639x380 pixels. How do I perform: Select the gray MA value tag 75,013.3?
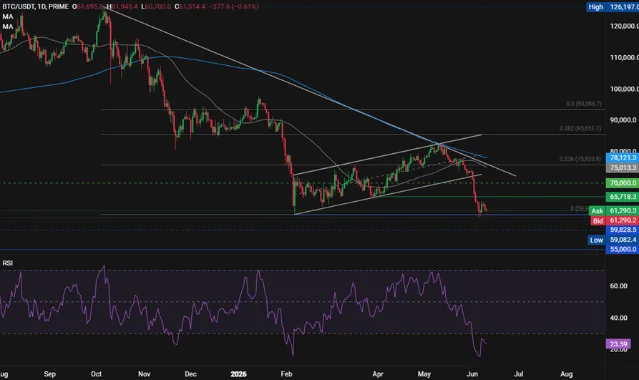(x=623, y=167)
